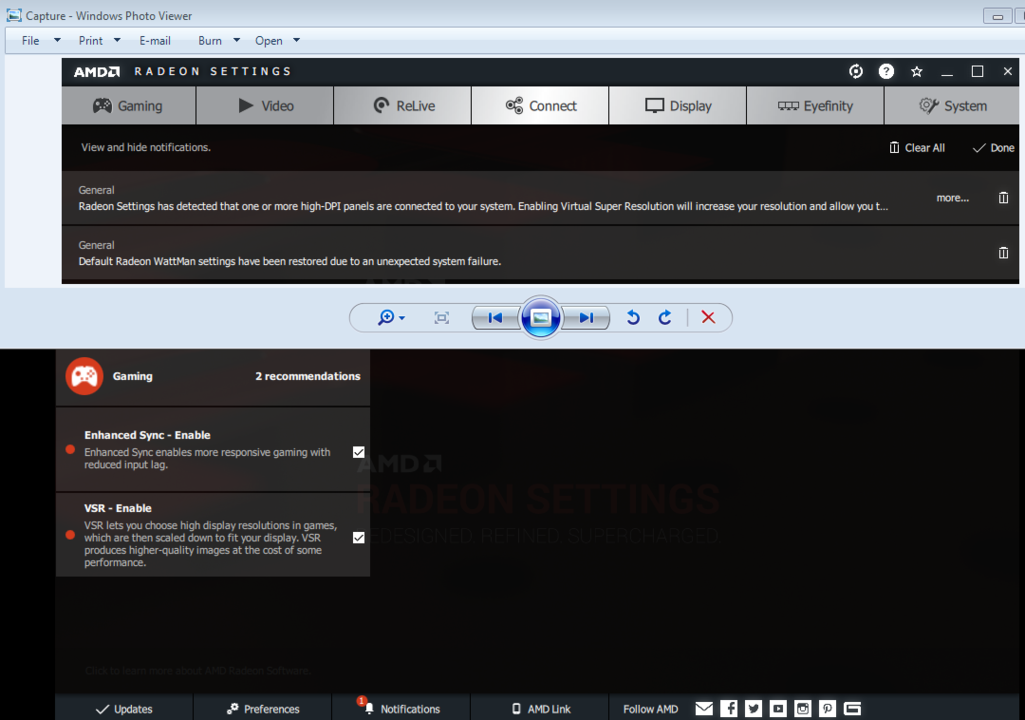
Task: Rotate image counterclockwise
Action: click(633, 318)
